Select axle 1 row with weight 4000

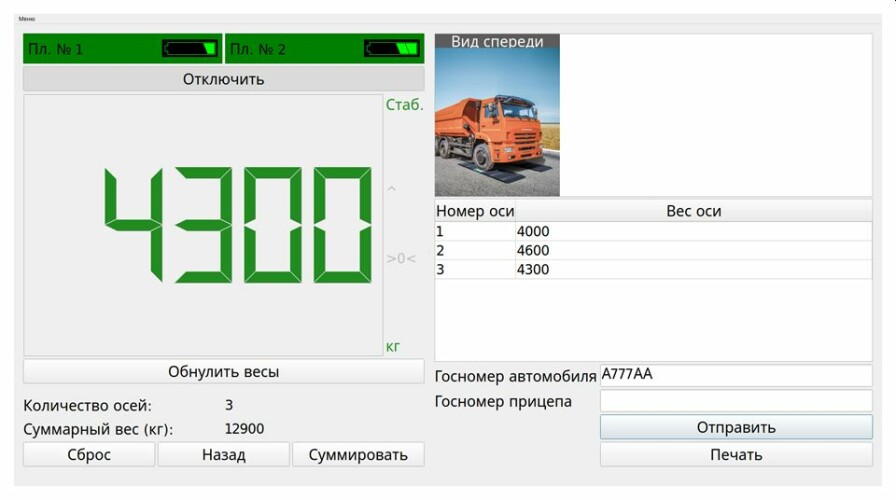click(653, 232)
